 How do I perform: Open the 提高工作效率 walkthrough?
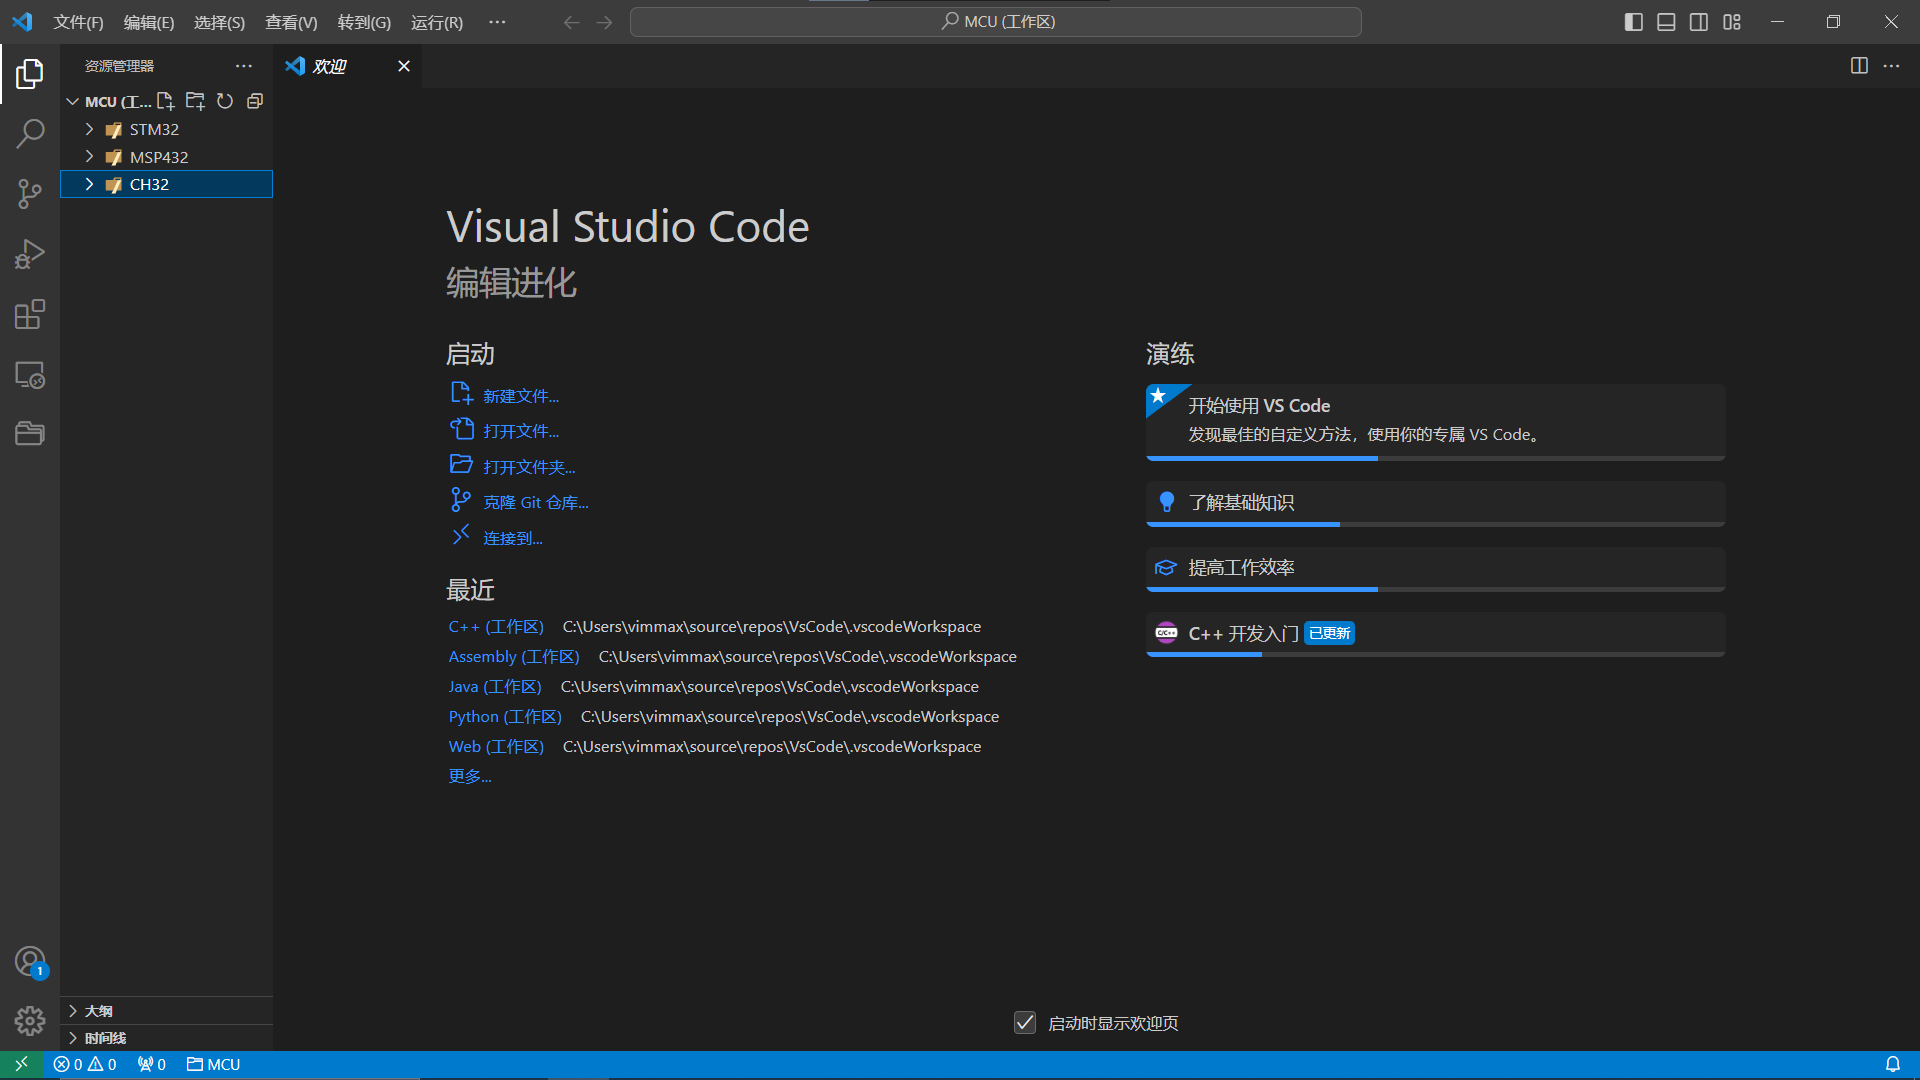click(x=1435, y=569)
